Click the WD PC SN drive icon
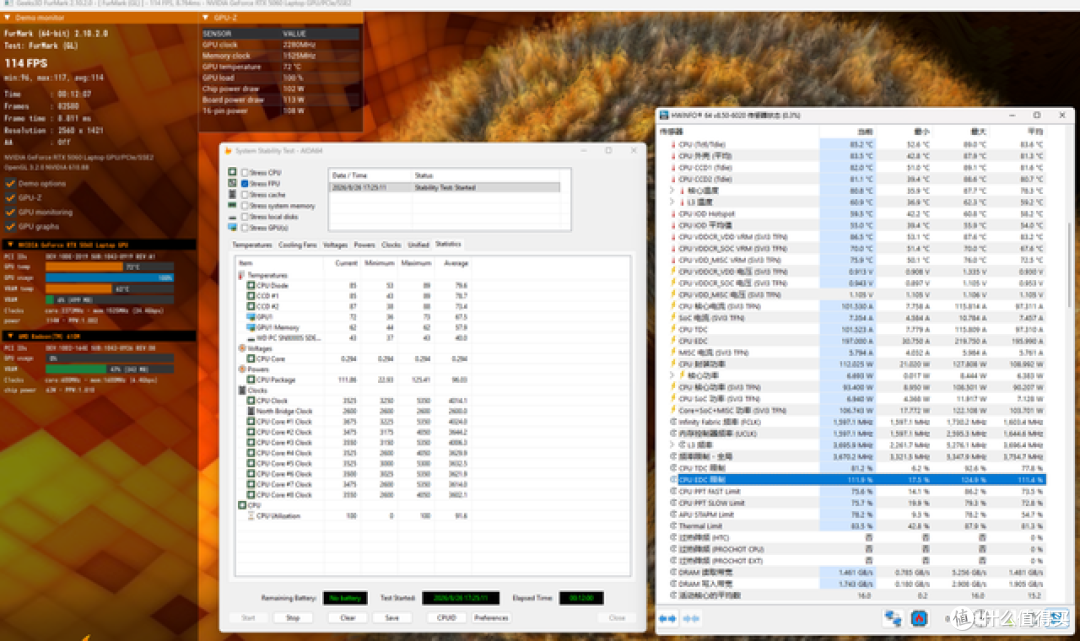The width and height of the screenshot is (1080, 641). pos(251,338)
